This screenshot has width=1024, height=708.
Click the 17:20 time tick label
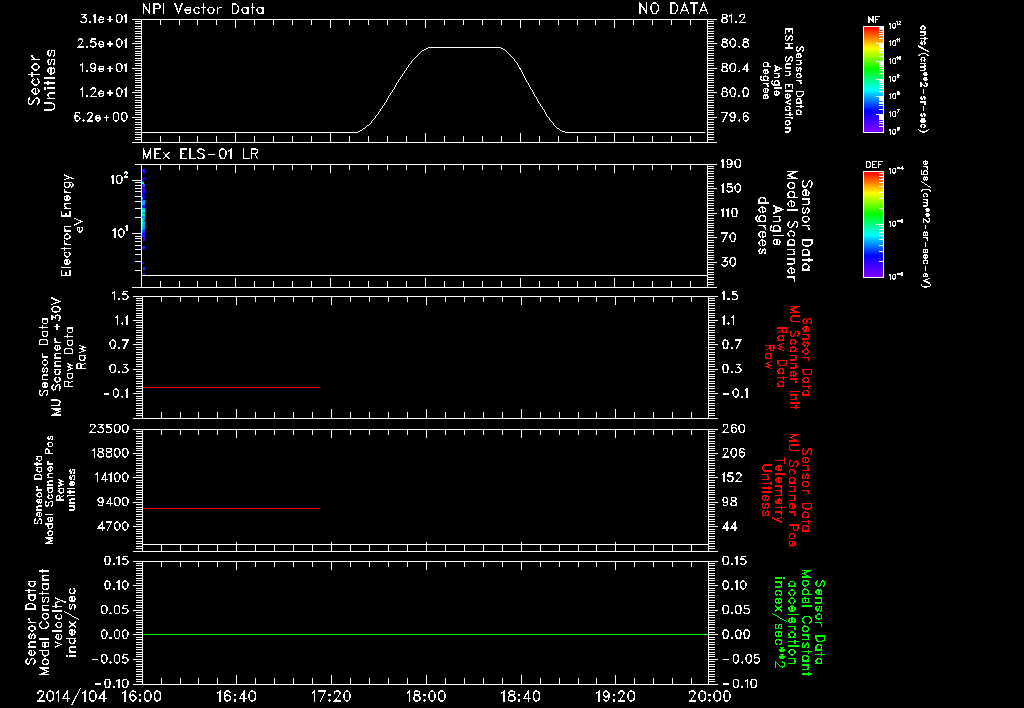click(x=331, y=696)
